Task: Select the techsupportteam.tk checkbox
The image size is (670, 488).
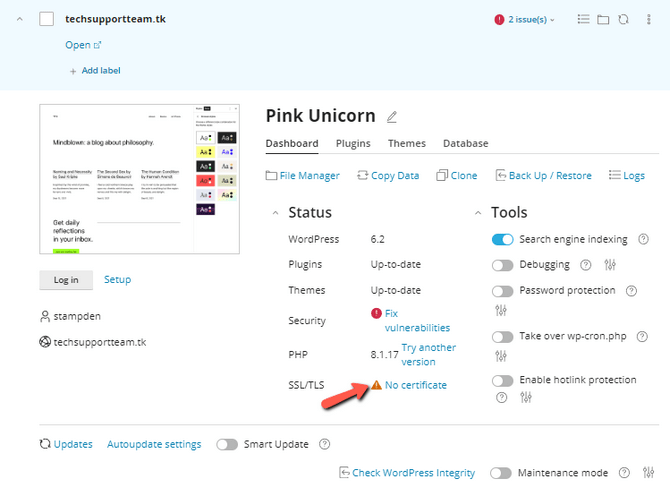Action: click(46, 19)
